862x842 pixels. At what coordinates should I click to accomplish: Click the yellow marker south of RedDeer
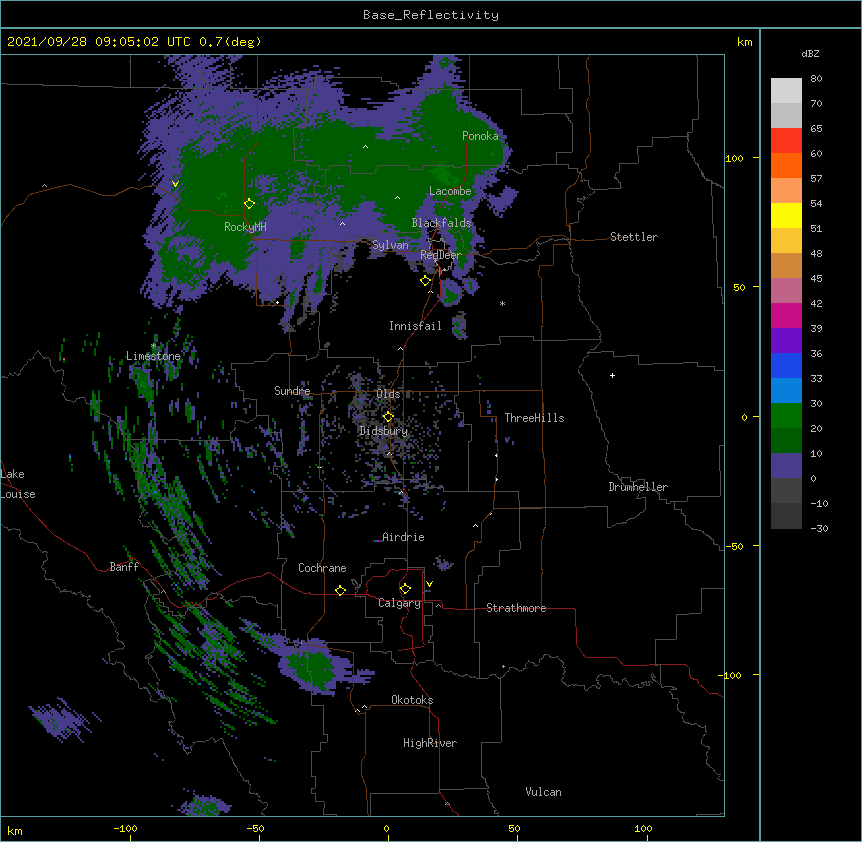425,281
